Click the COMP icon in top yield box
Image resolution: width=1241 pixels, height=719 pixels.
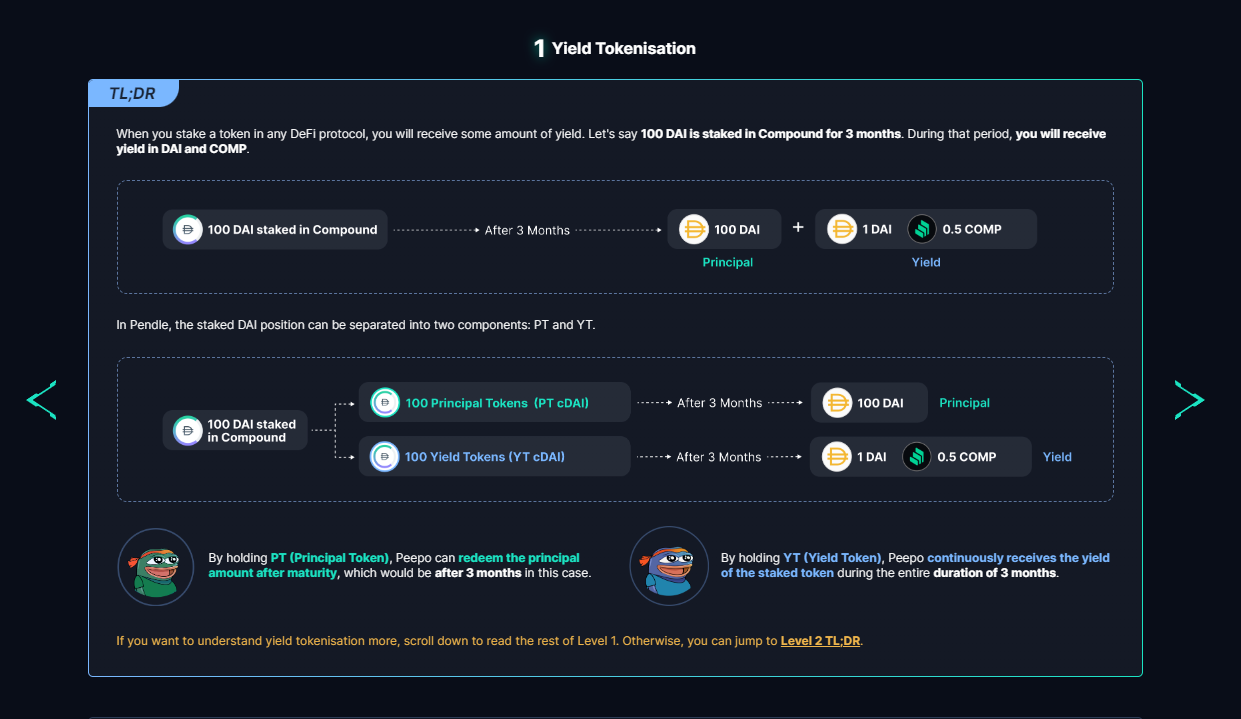pyautogui.click(x=921, y=230)
